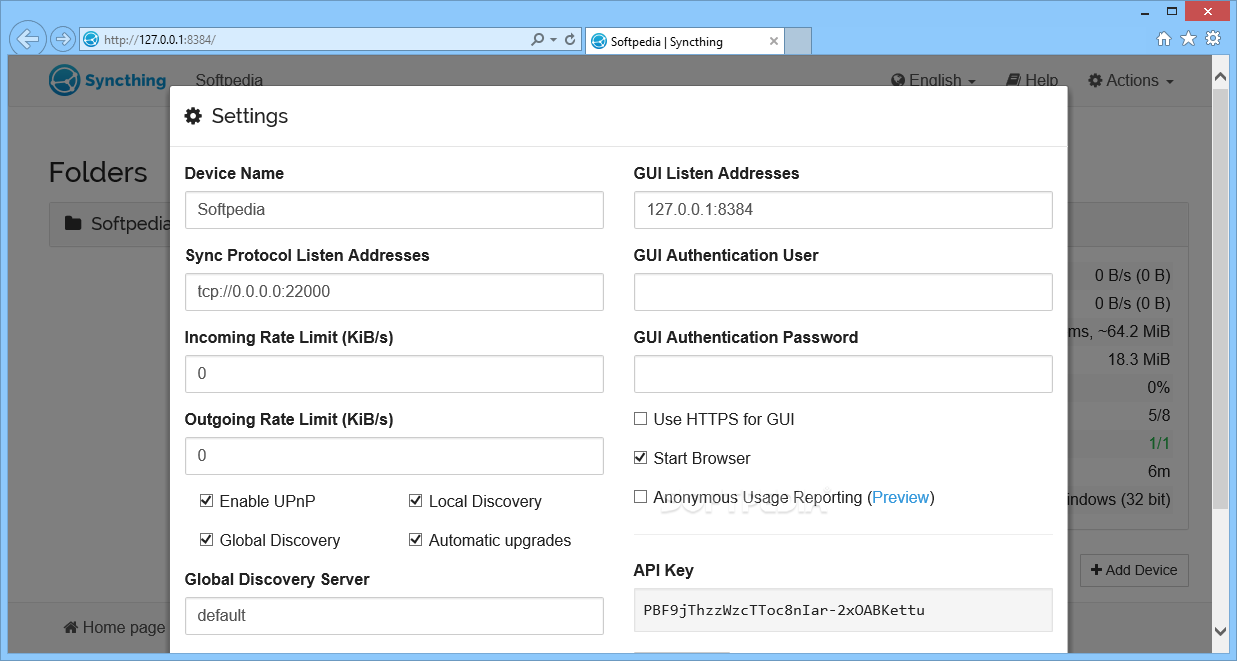Click the Global Discovery Server field

(394, 616)
